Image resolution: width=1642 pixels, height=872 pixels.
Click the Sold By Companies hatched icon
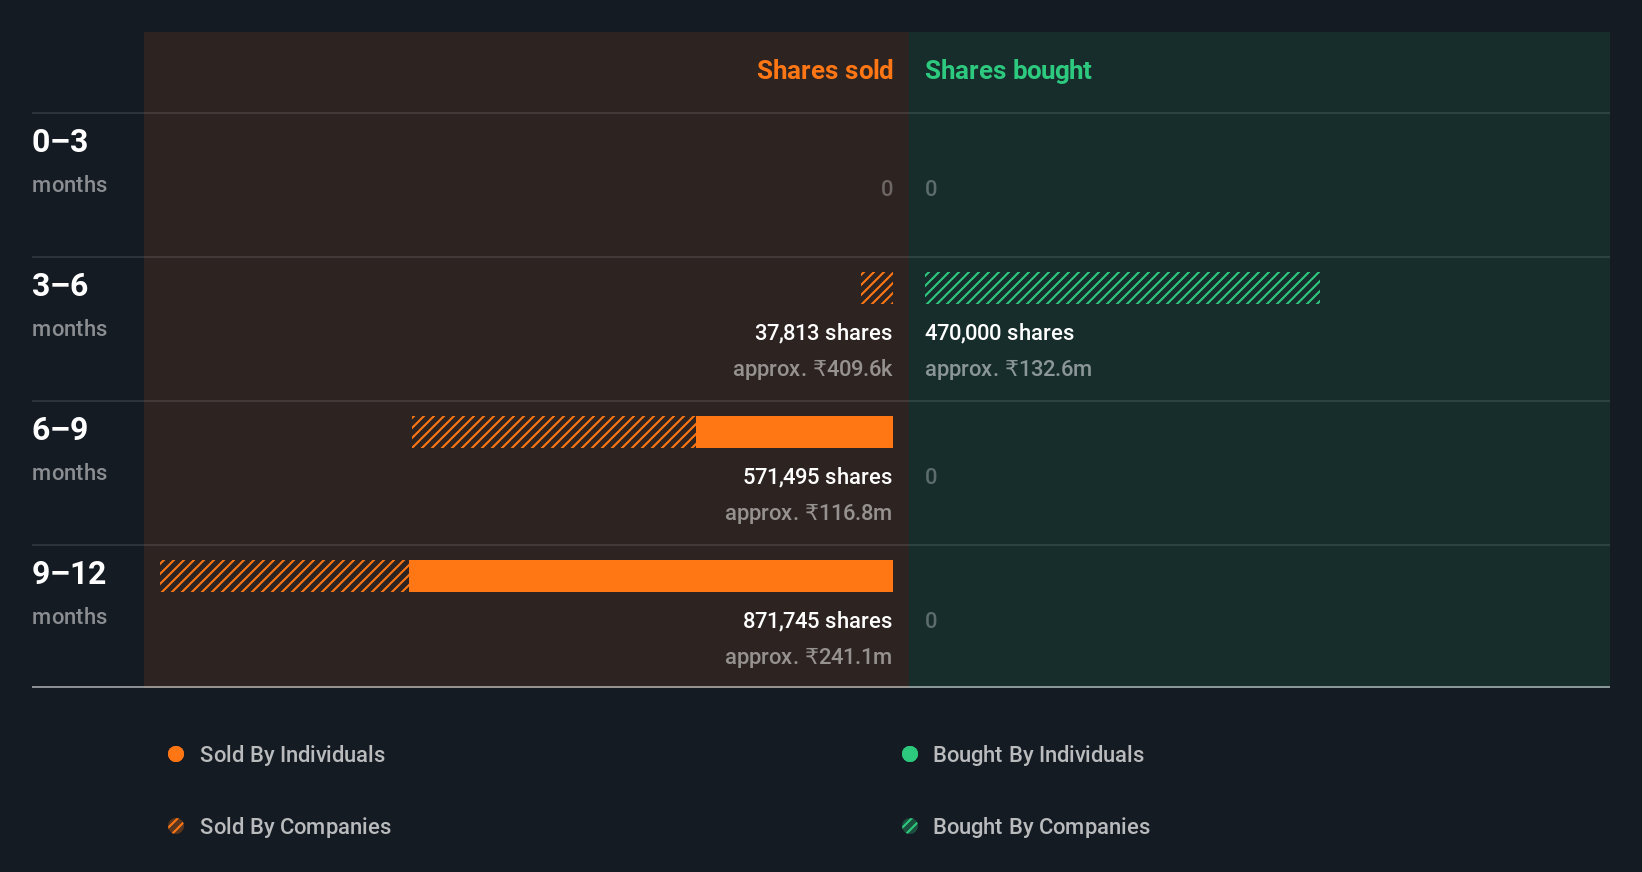176,826
